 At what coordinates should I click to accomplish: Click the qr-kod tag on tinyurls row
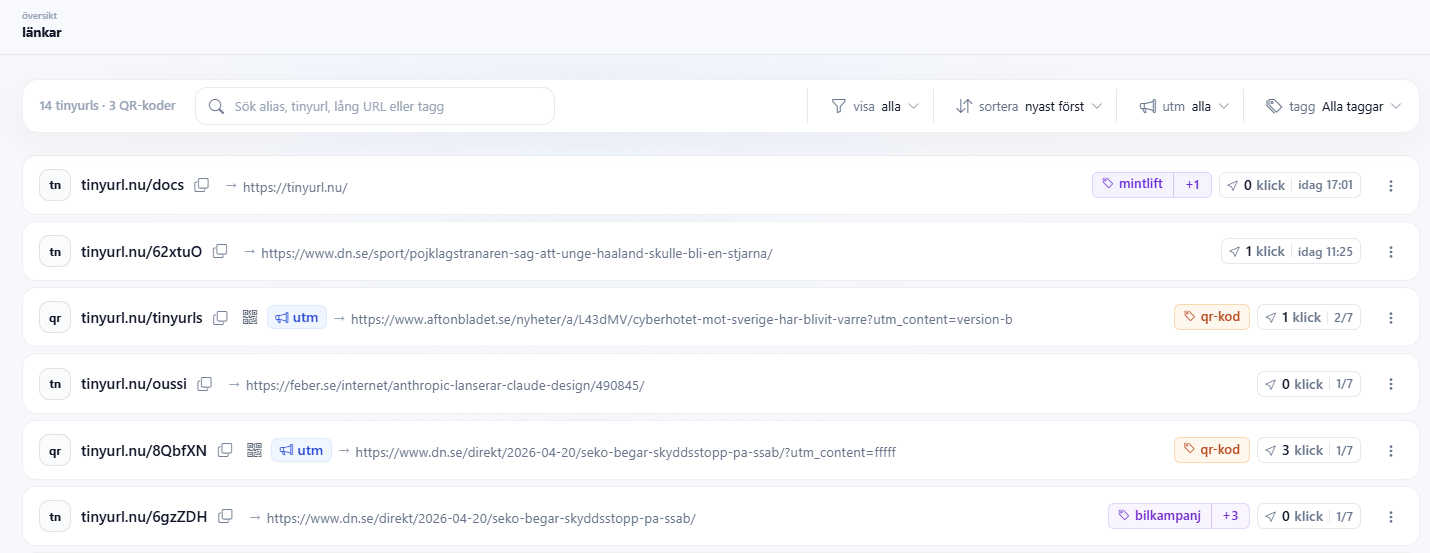[1212, 317]
